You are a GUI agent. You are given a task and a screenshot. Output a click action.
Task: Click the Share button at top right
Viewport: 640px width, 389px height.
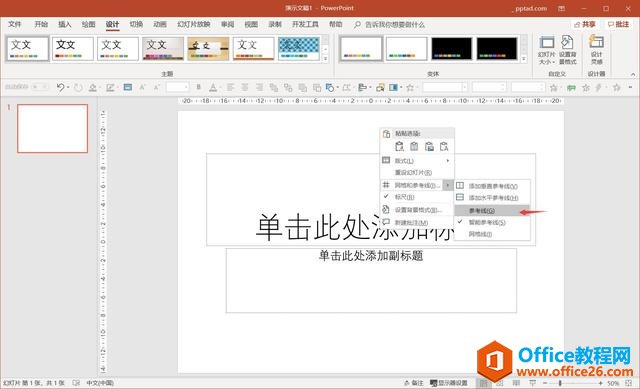click(584, 24)
